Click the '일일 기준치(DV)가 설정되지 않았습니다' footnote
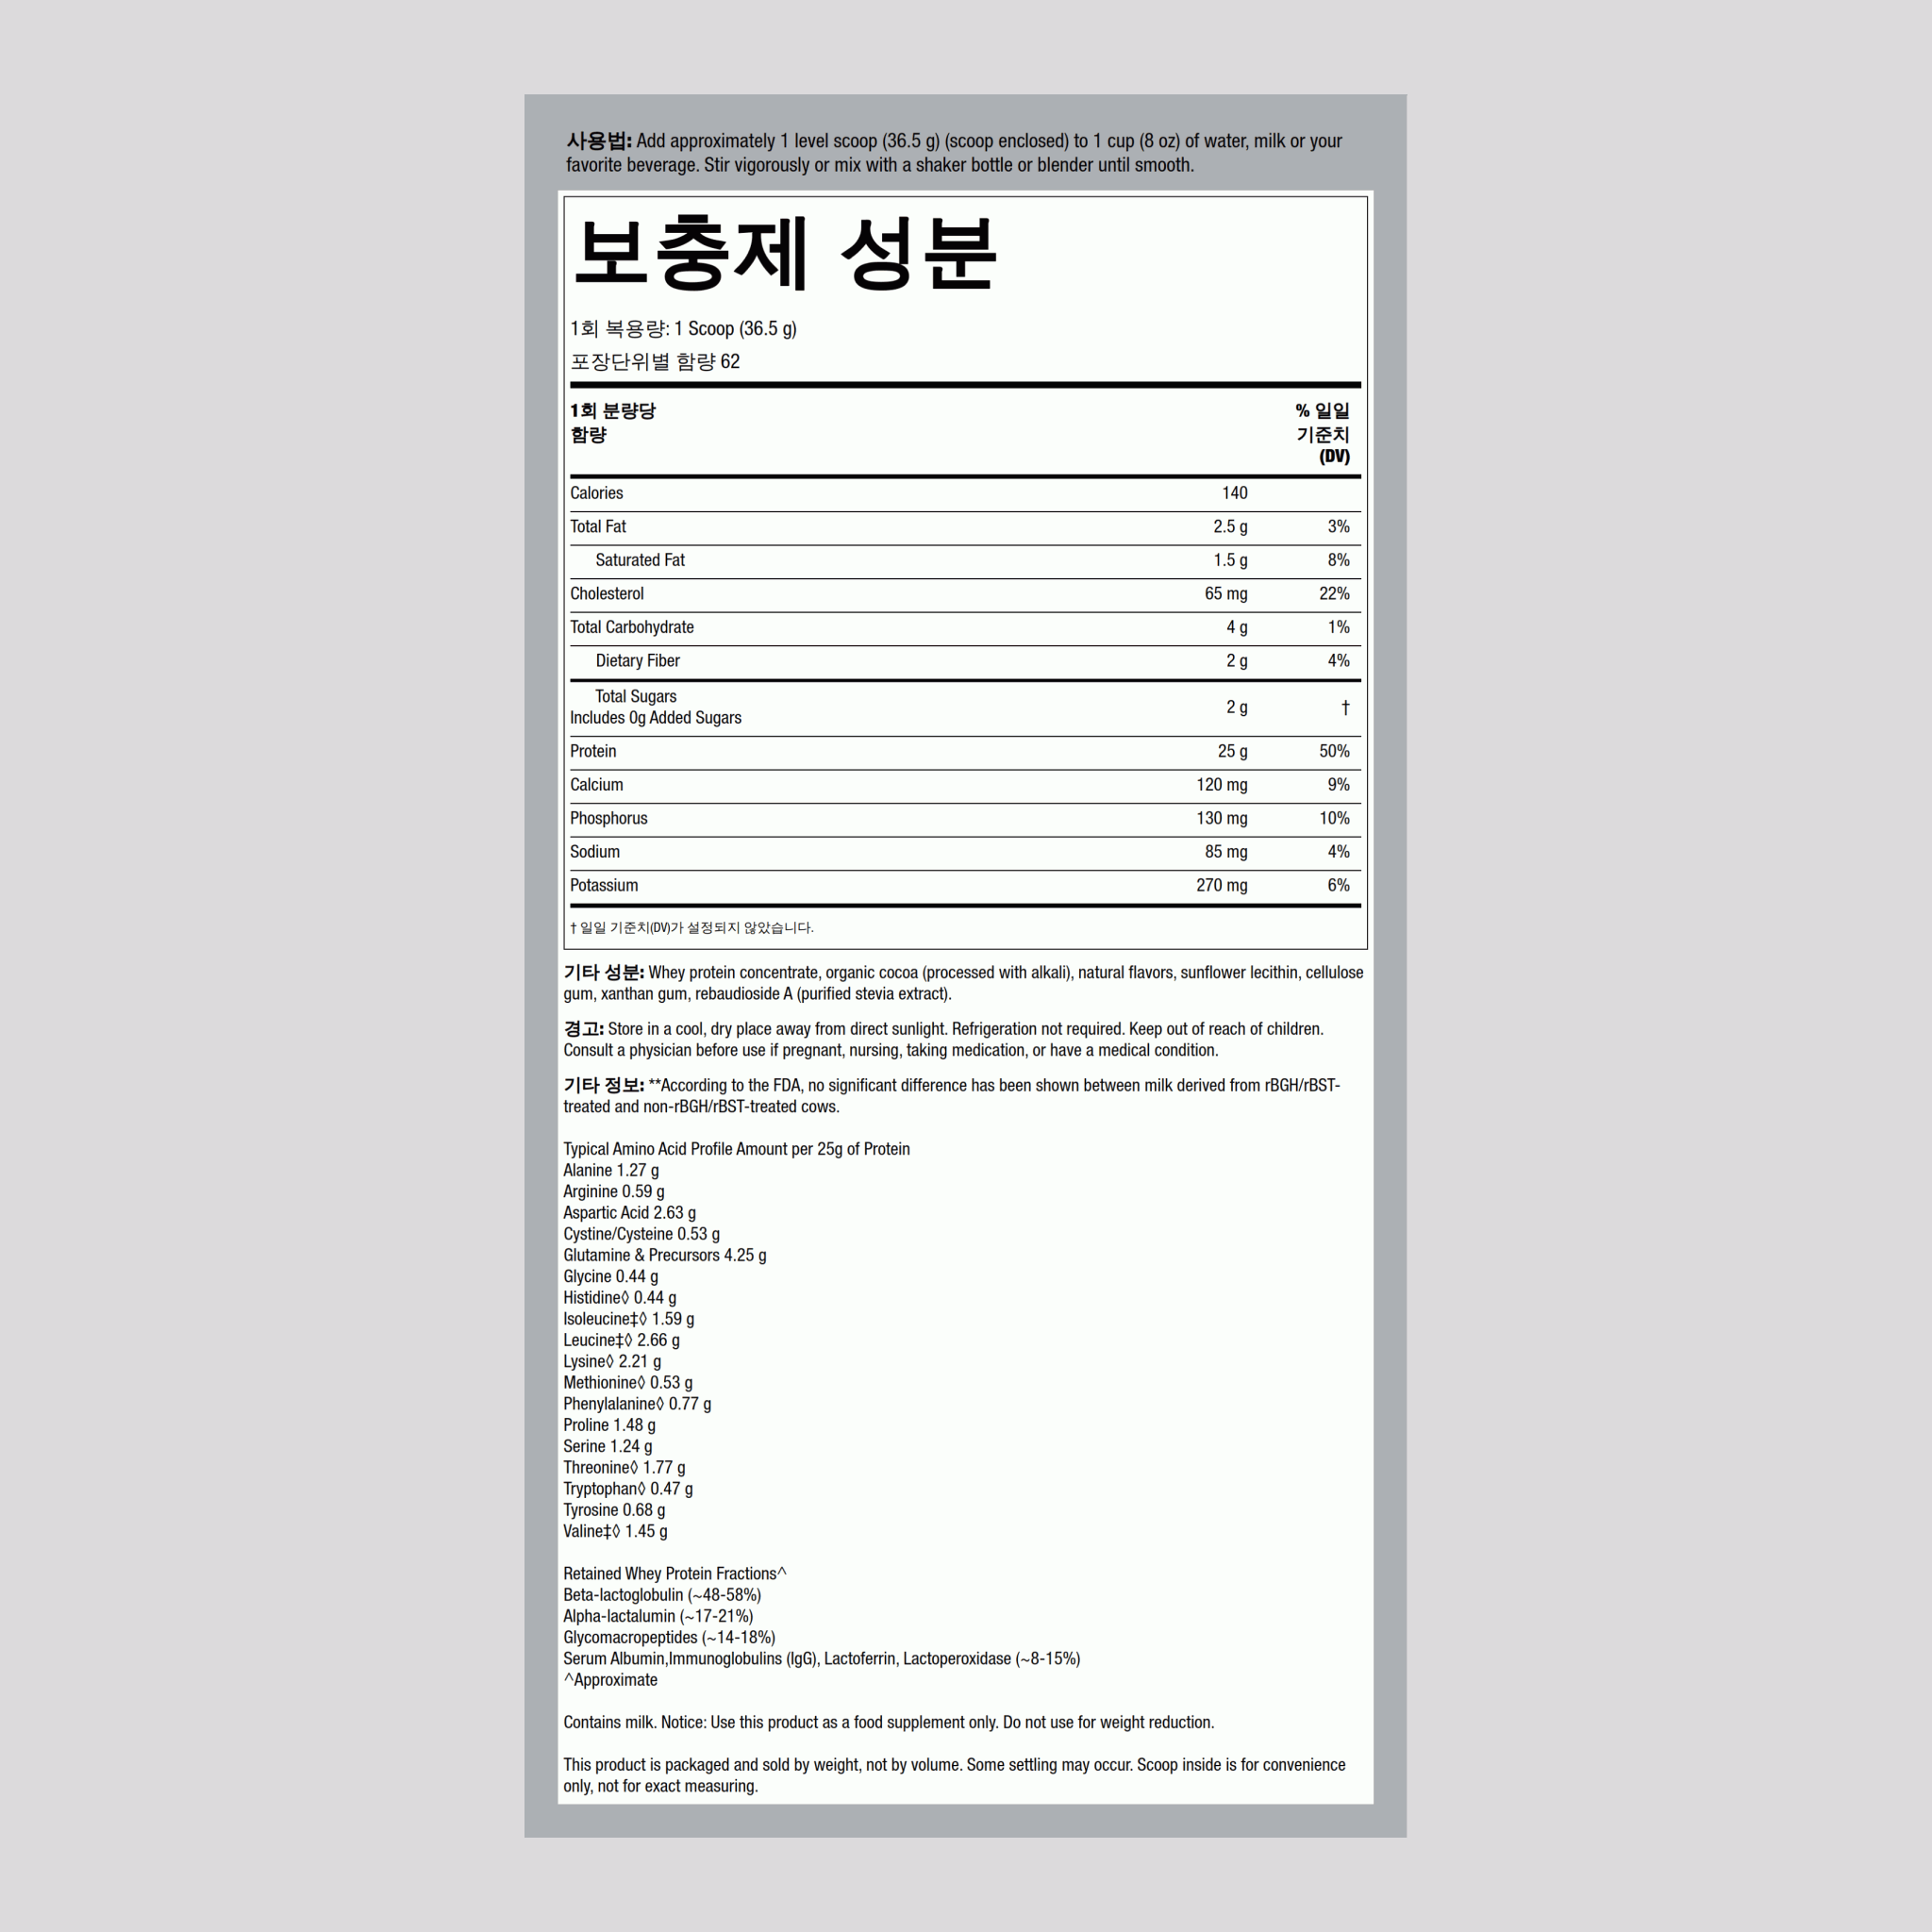Viewport: 1932px width, 1932px height. [692, 928]
